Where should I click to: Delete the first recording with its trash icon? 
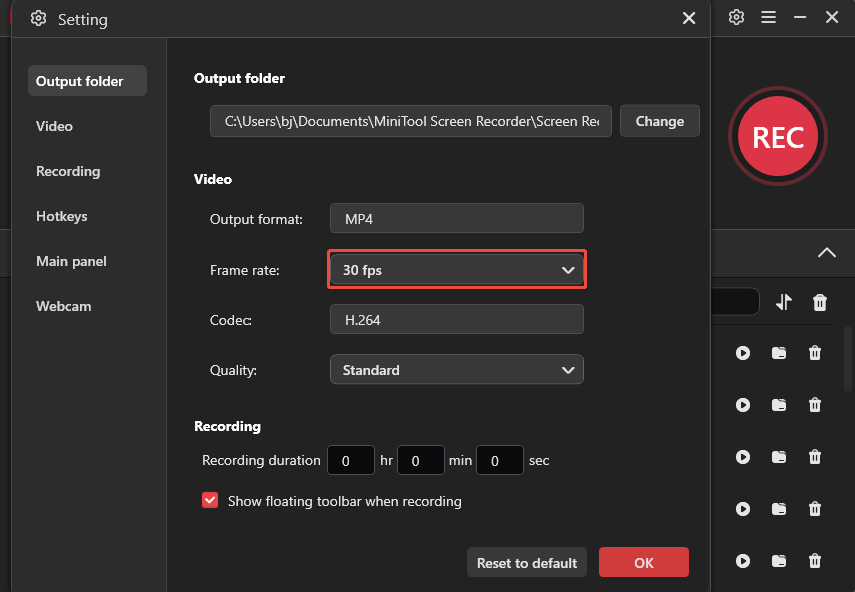tap(815, 353)
